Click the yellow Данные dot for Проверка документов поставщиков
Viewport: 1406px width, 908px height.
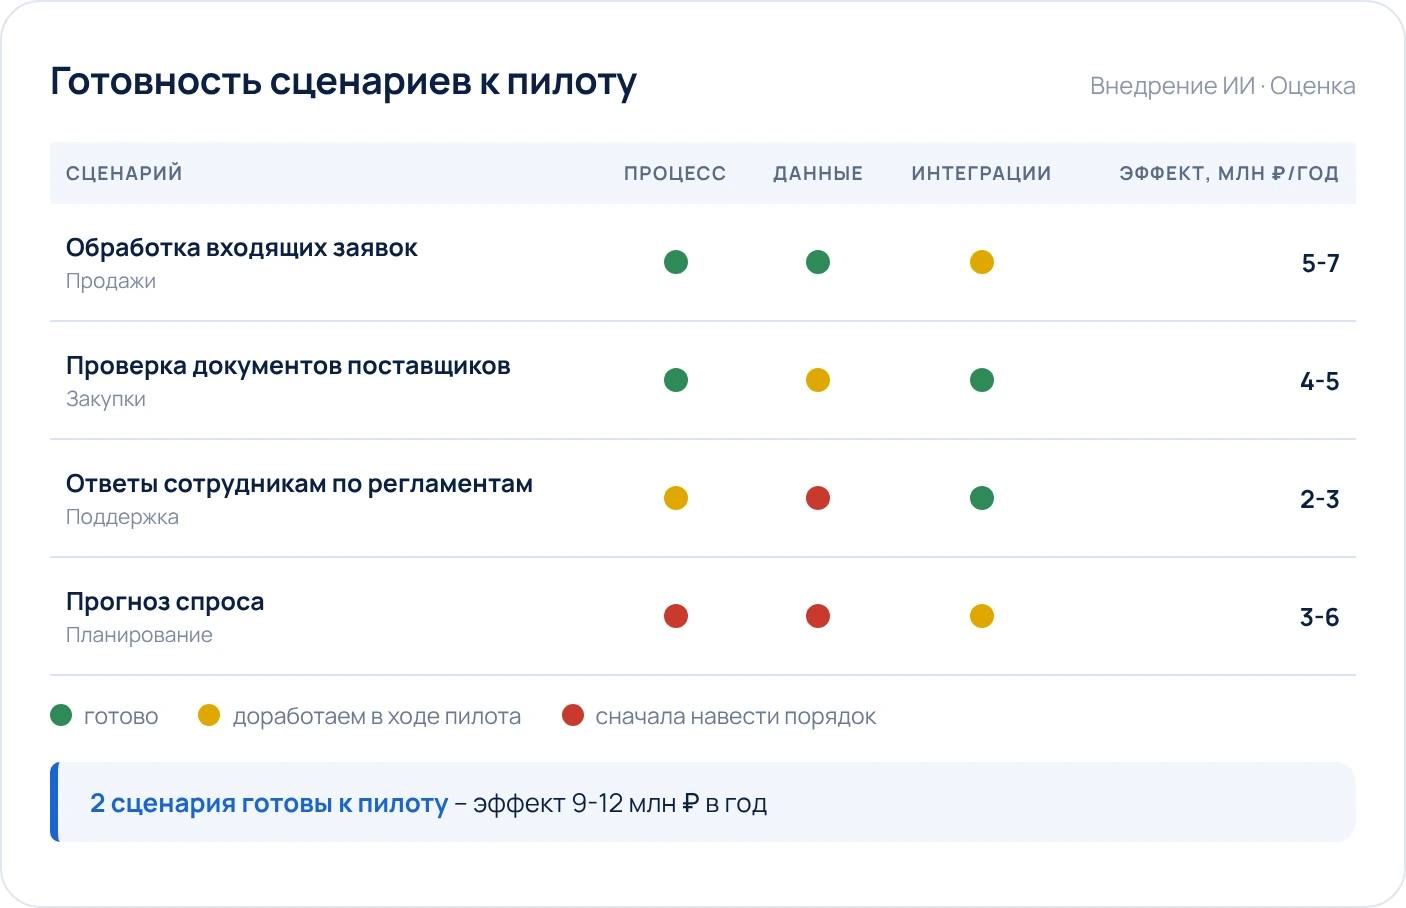(x=818, y=380)
